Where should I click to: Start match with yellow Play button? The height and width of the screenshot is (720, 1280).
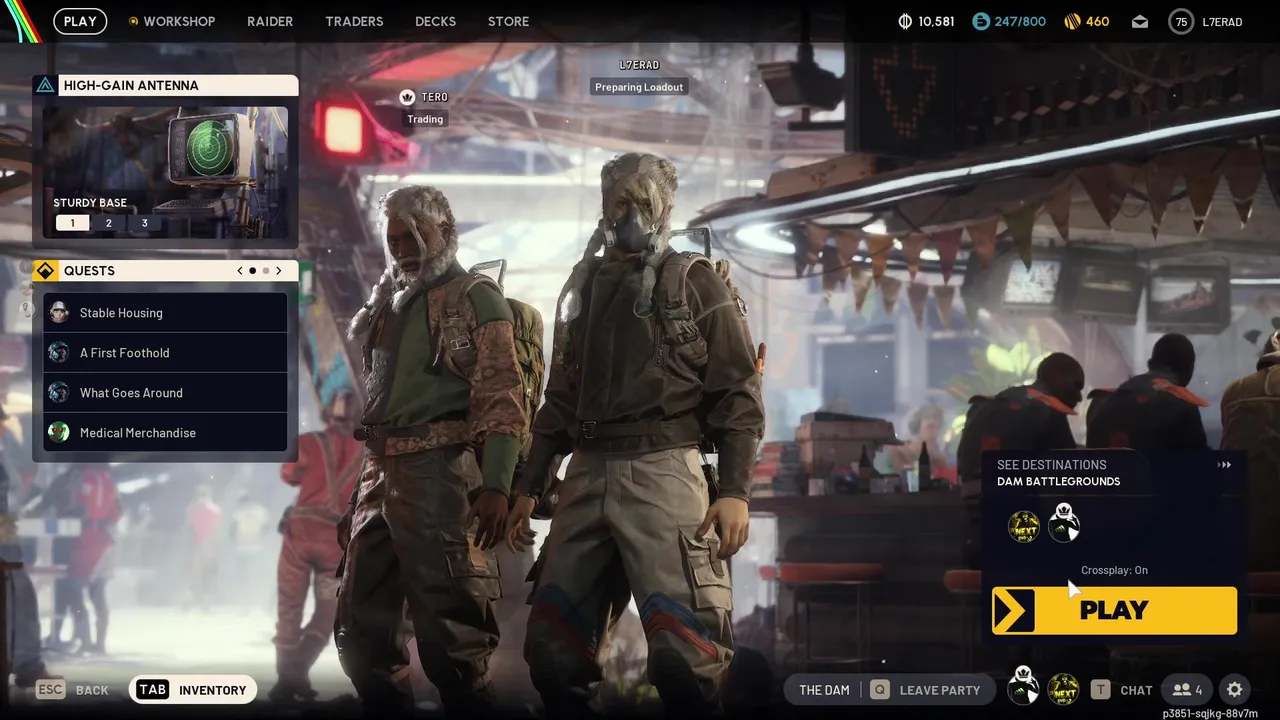click(1114, 611)
